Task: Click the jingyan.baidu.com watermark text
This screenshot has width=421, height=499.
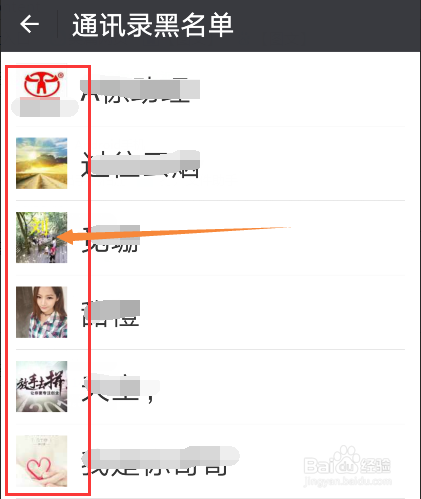Action: 348,481
